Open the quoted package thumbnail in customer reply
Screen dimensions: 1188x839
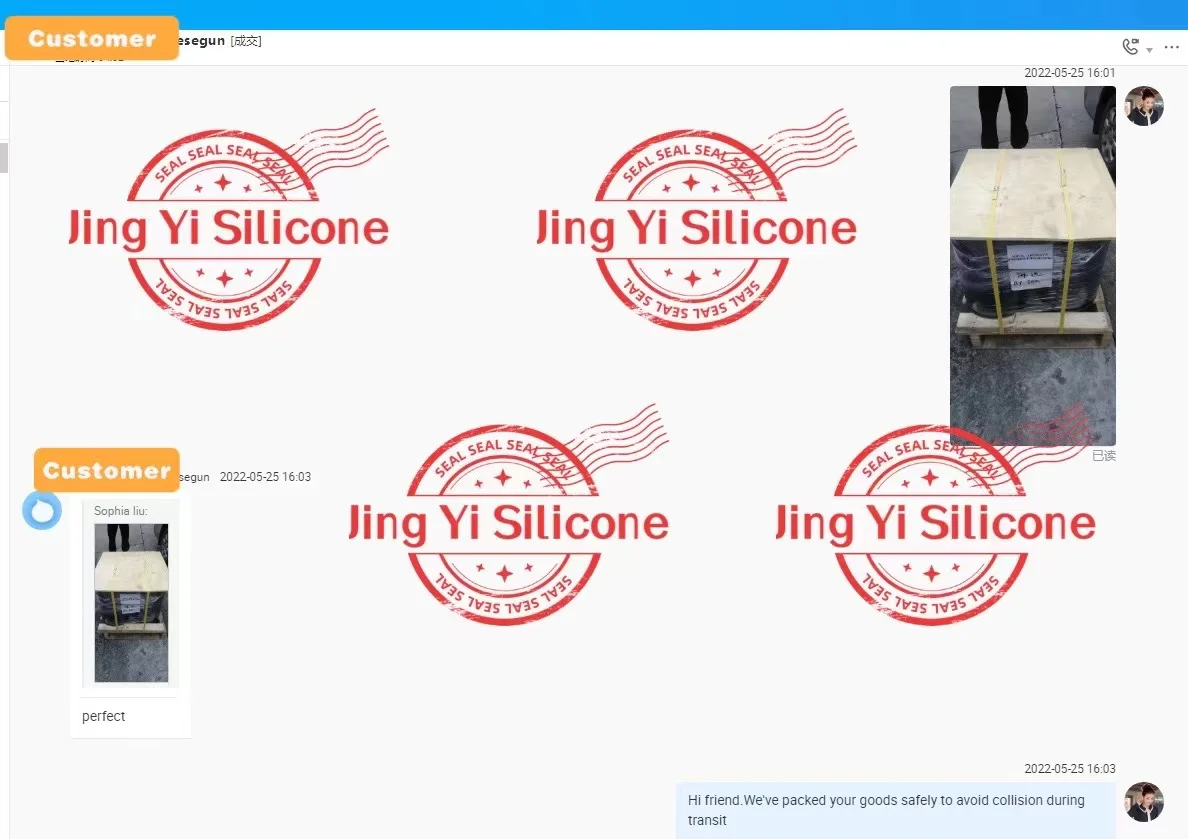(131, 603)
